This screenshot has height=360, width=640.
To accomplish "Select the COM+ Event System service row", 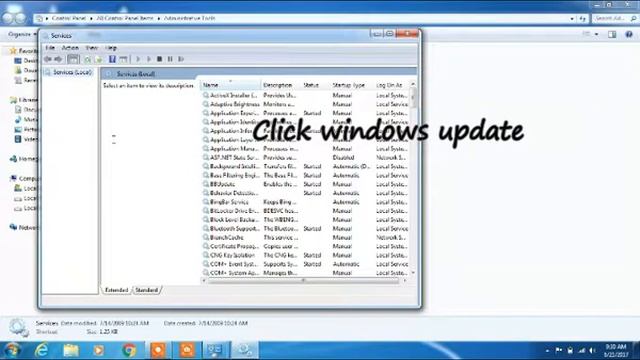I will point(305,264).
